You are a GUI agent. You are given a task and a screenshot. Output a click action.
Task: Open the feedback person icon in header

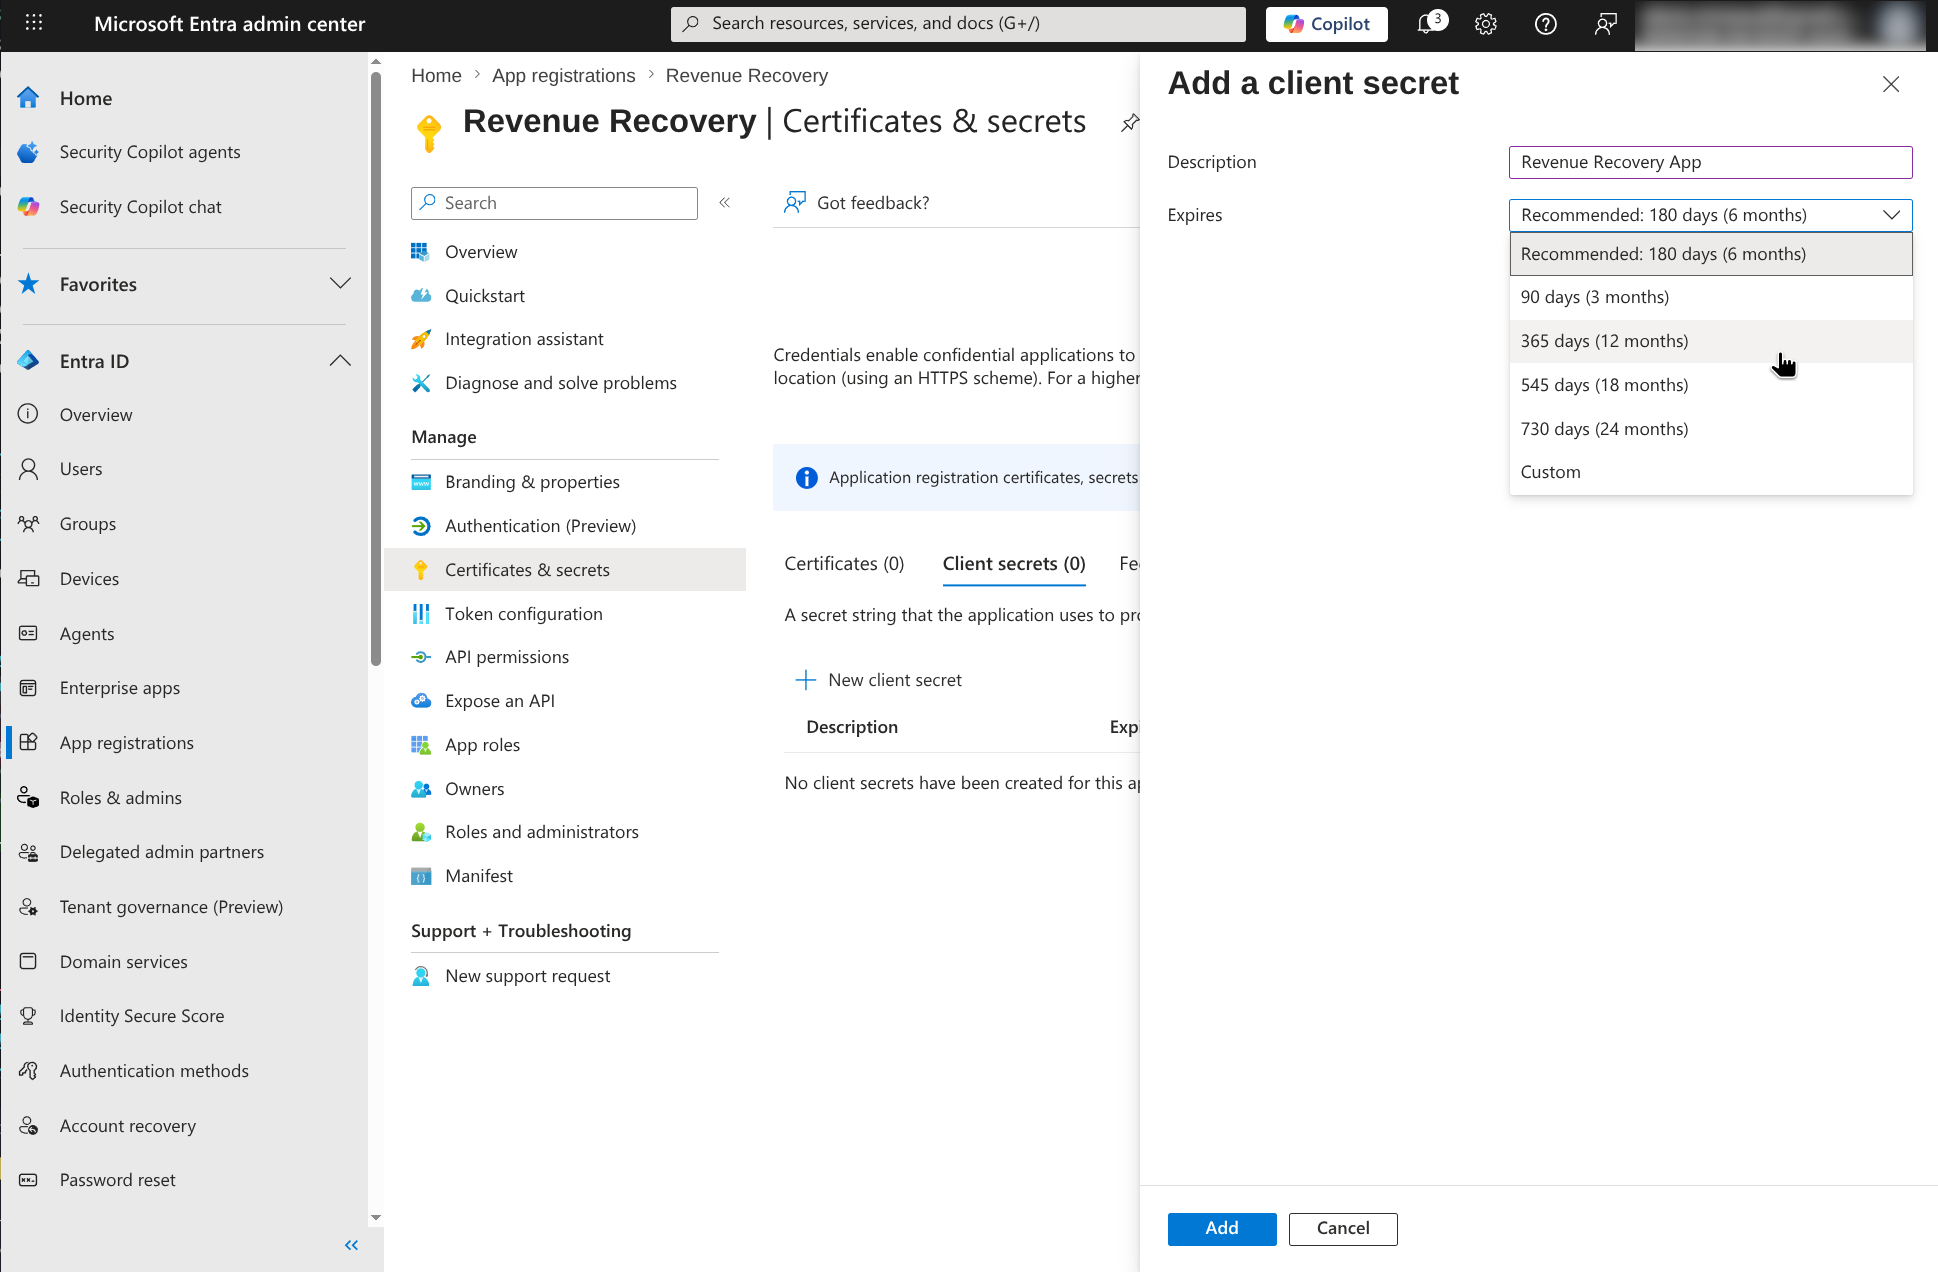coord(1605,24)
